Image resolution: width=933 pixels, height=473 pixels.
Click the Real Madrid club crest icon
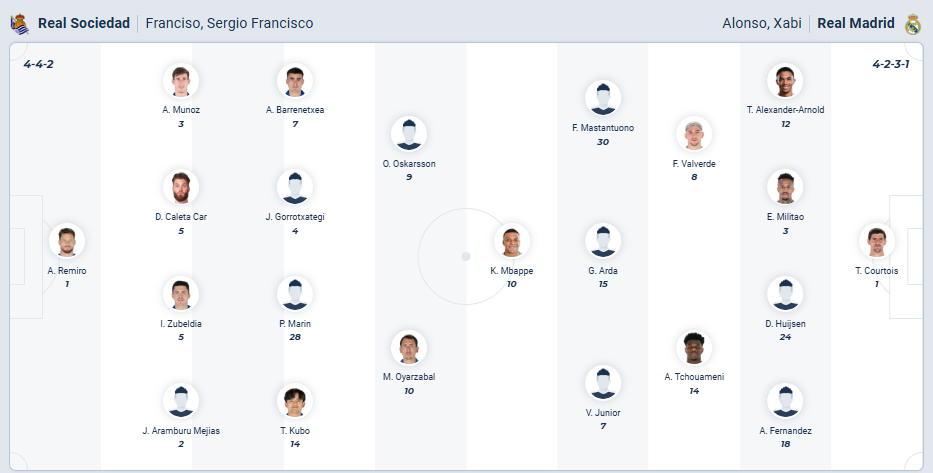[913, 24]
